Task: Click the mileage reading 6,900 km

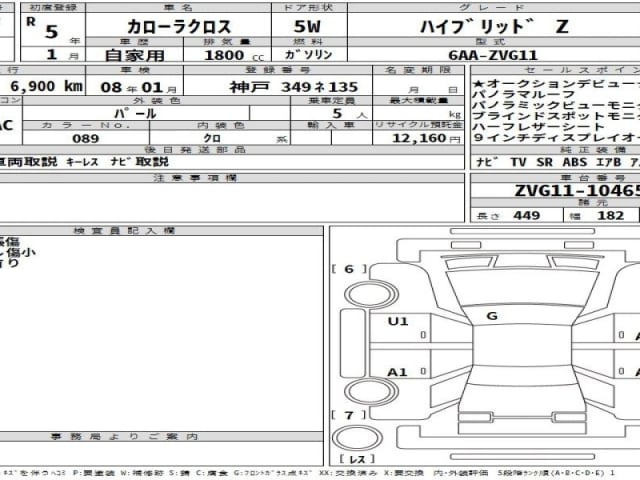Action: 47,86
